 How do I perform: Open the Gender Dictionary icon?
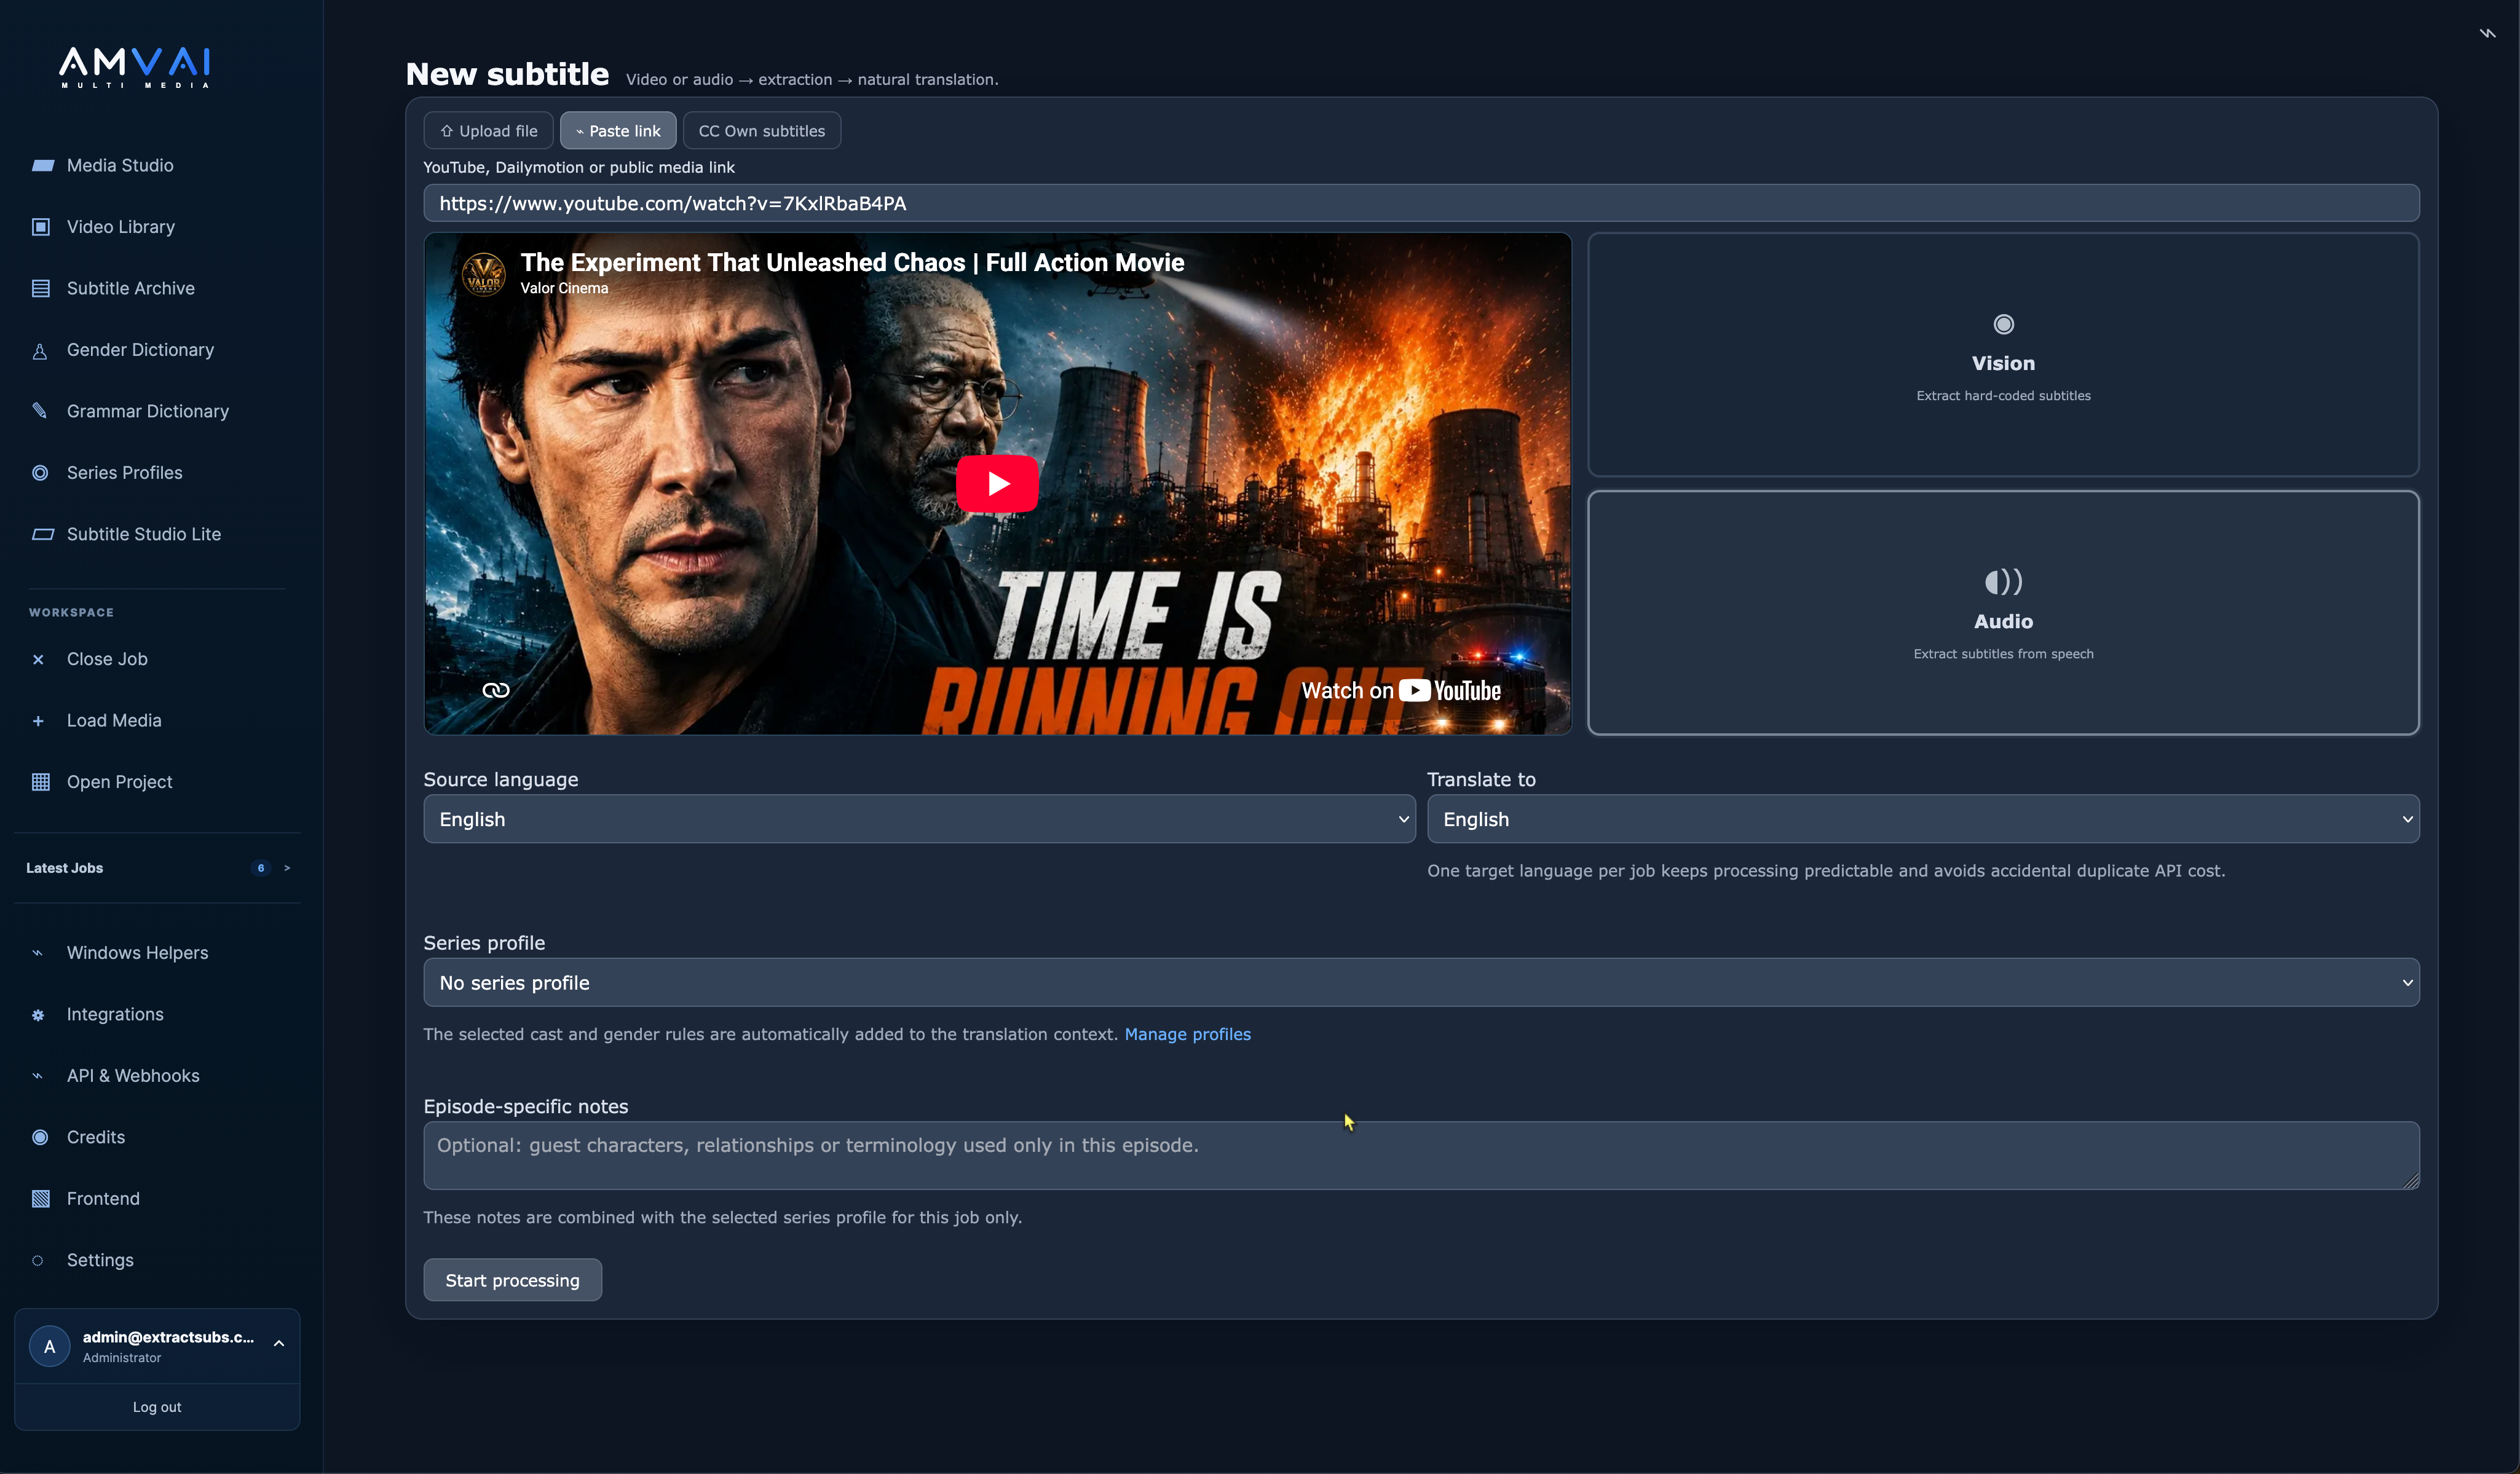(40, 351)
